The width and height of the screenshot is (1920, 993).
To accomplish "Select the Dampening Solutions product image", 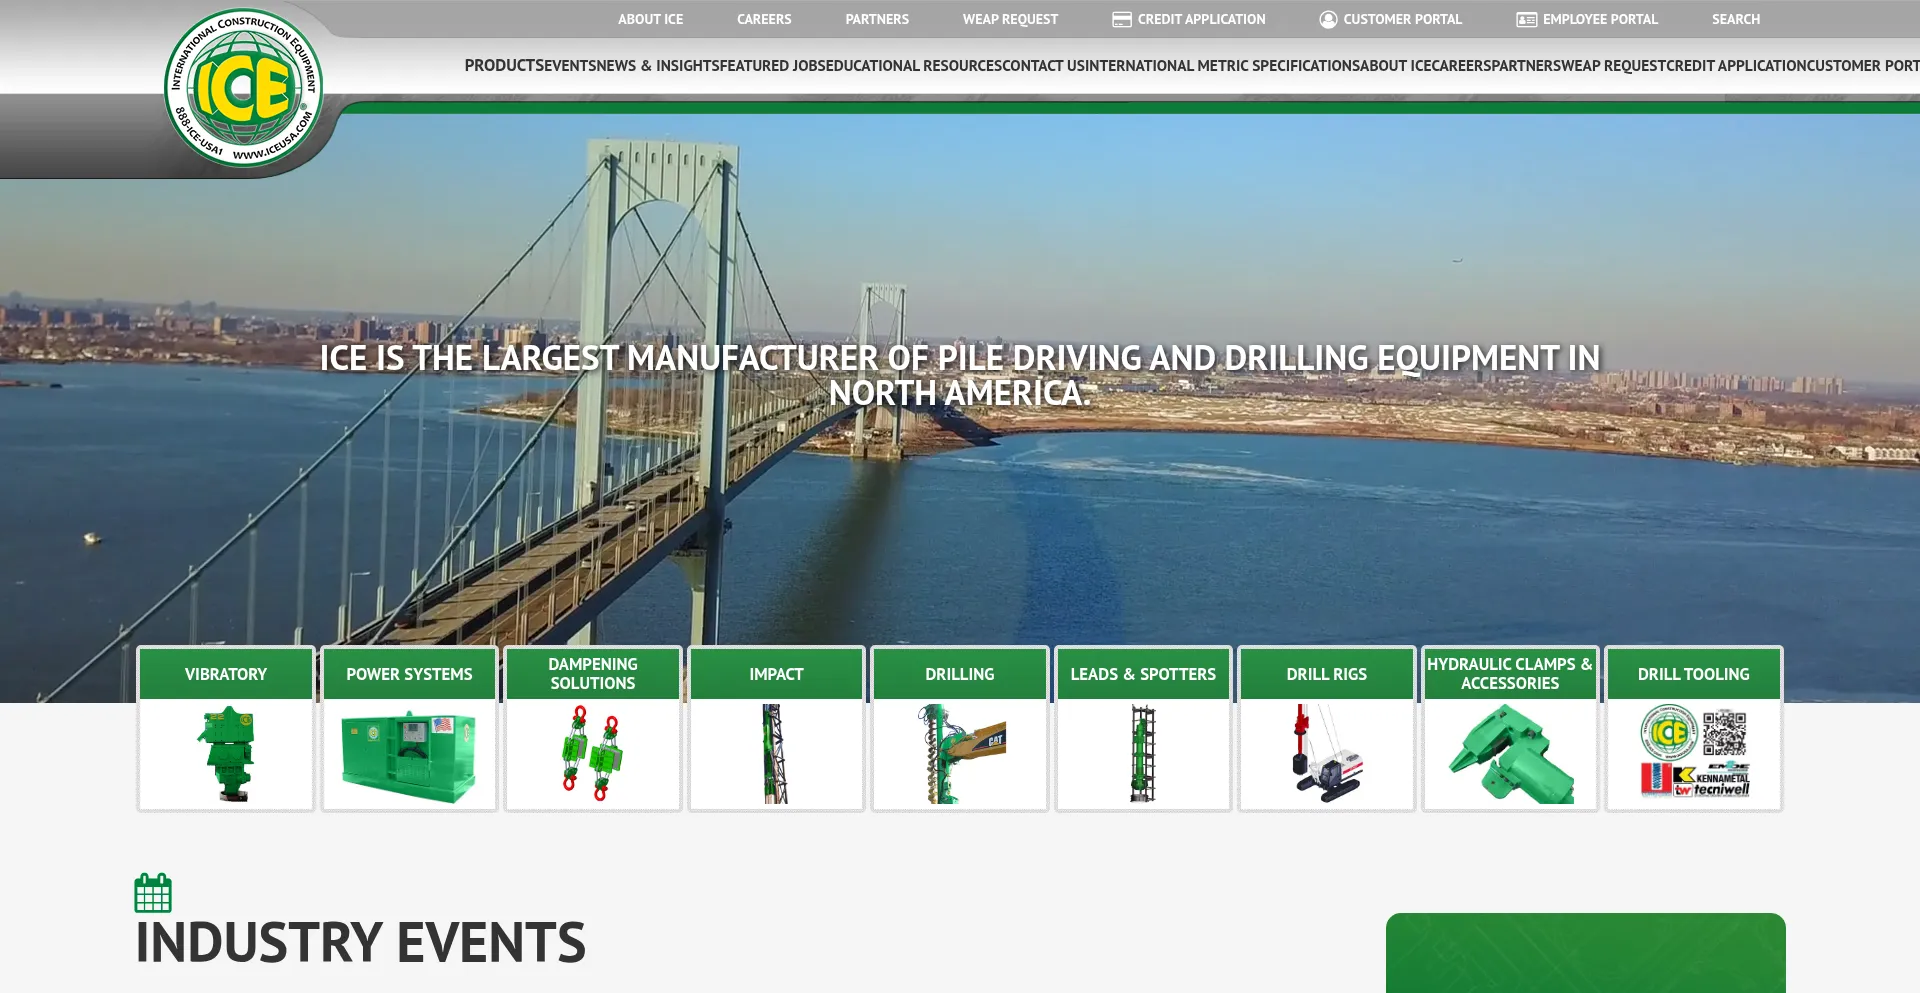I will 593,754.
